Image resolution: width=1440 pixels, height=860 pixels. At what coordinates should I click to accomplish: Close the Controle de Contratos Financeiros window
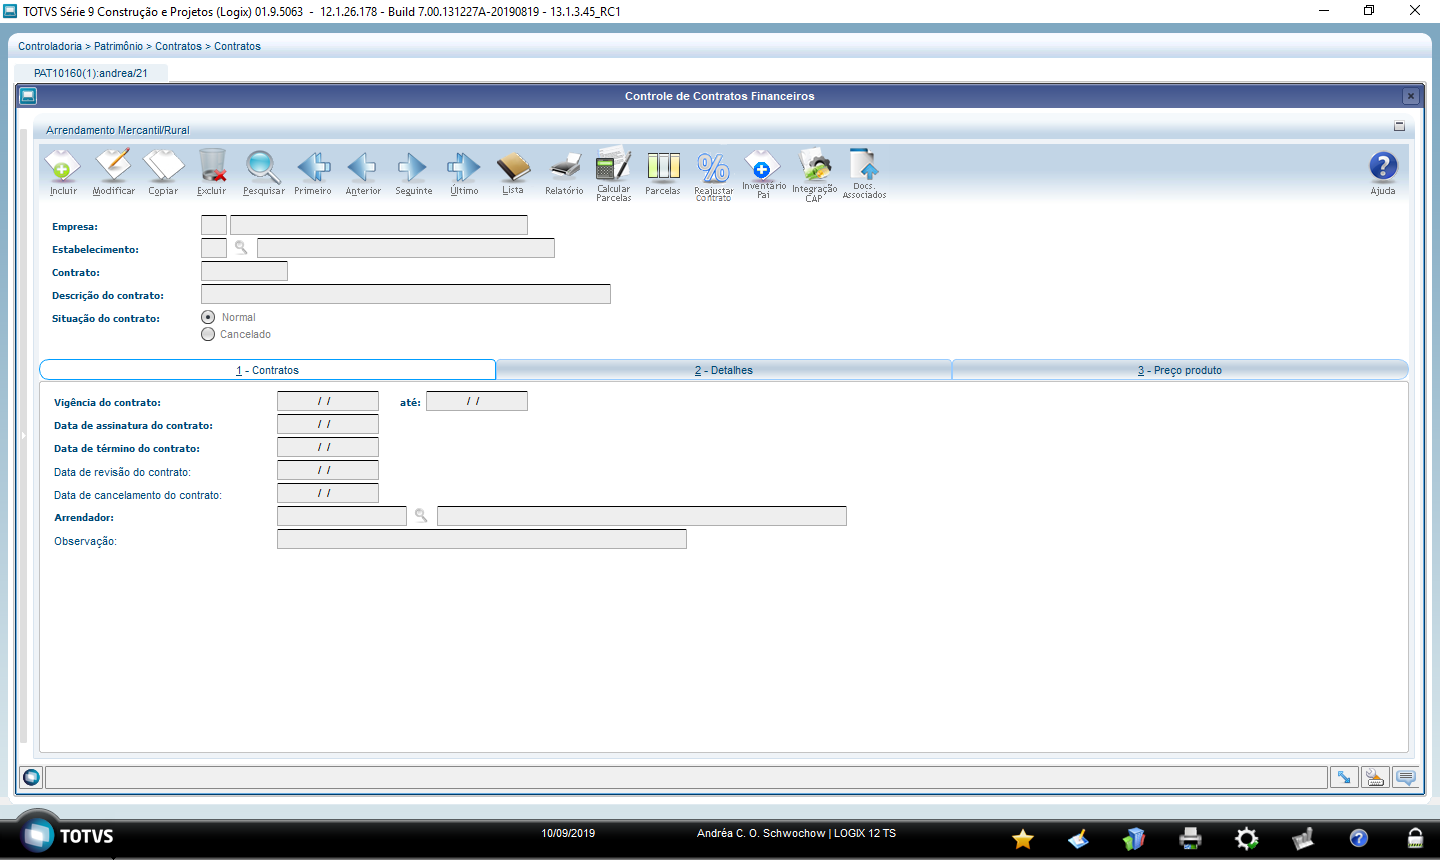[1411, 96]
